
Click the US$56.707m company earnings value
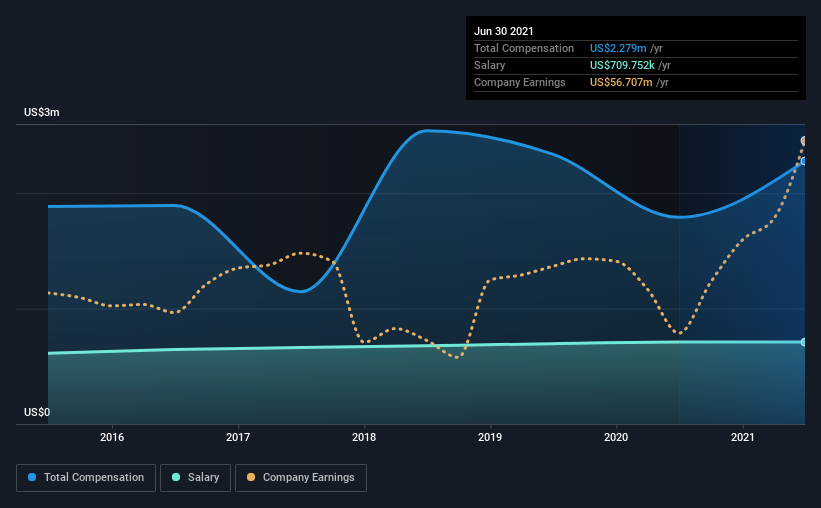coord(621,82)
